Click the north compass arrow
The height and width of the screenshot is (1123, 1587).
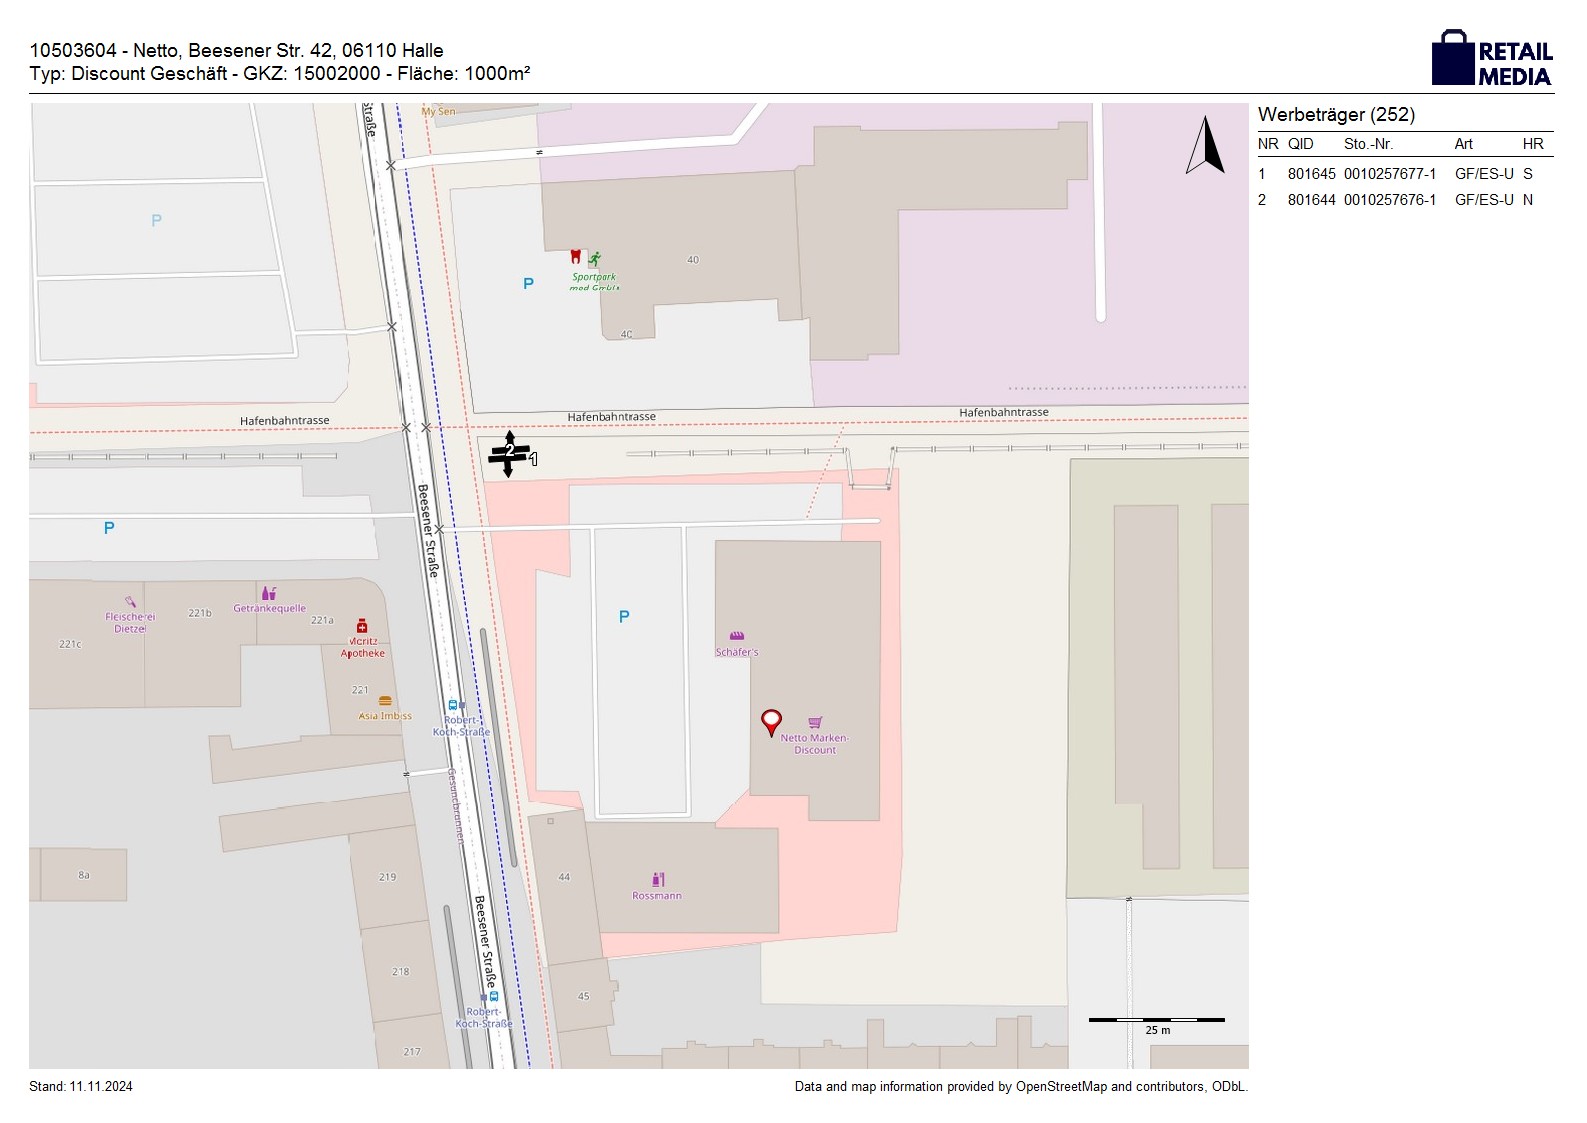(1205, 146)
